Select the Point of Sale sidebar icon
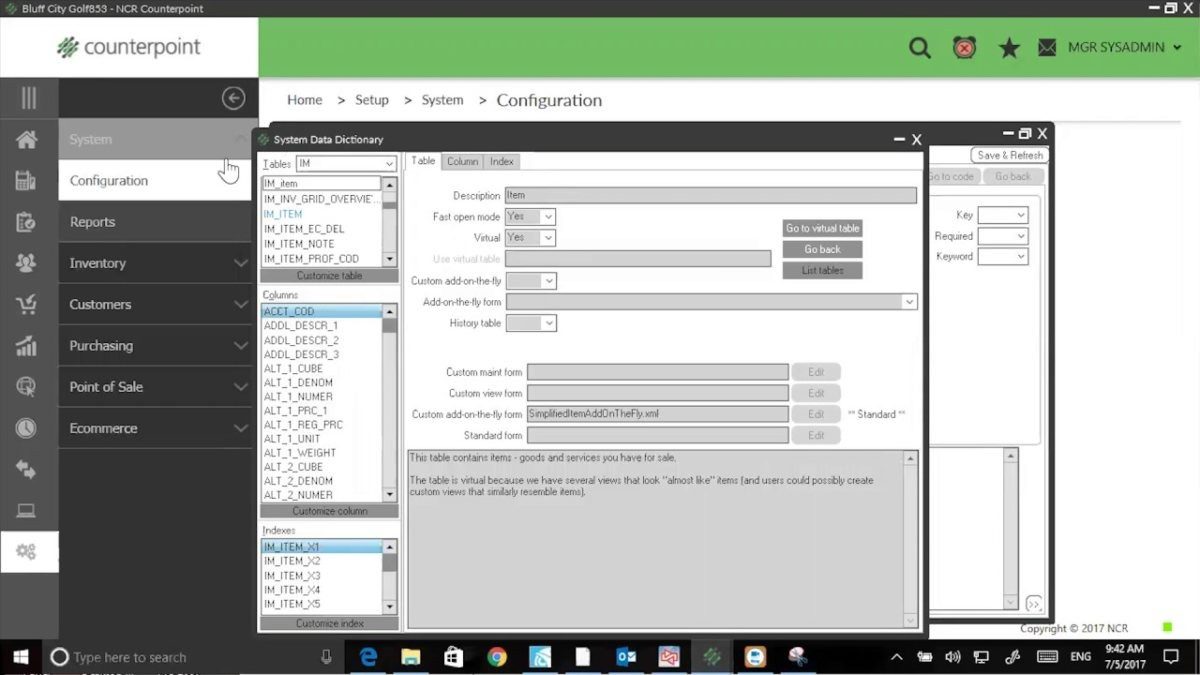The height and width of the screenshot is (675, 1200). (29, 386)
